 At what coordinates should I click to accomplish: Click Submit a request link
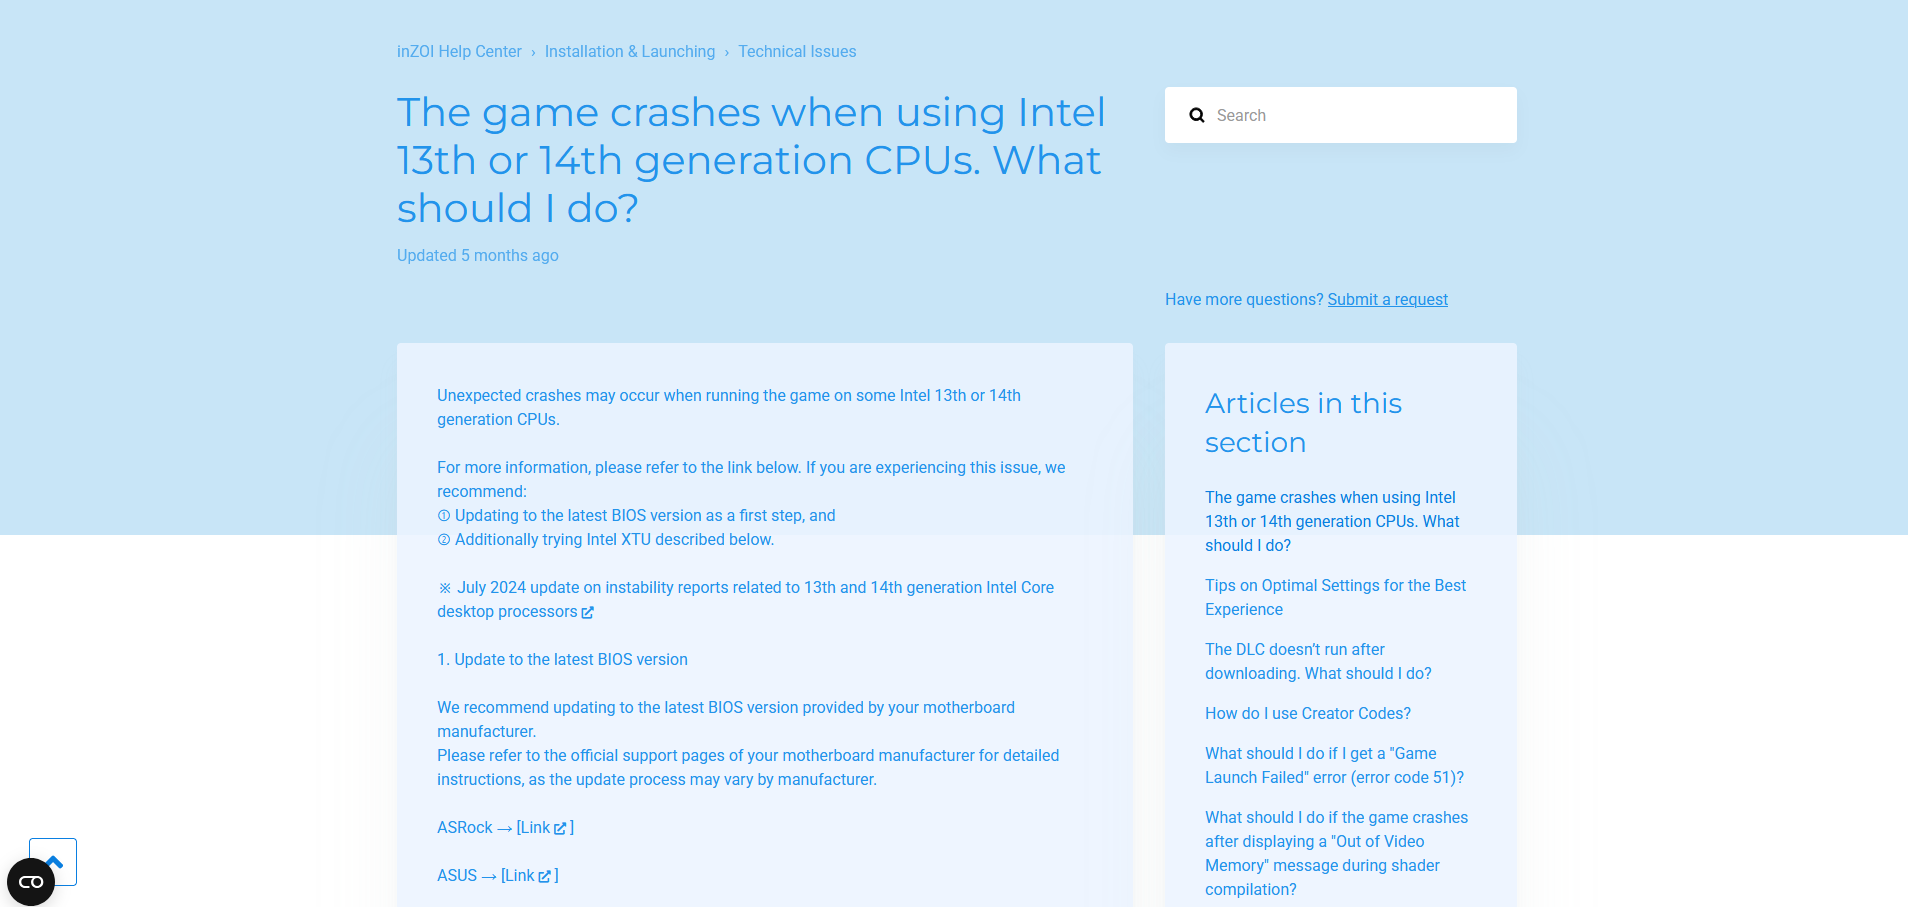[1387, 300]
